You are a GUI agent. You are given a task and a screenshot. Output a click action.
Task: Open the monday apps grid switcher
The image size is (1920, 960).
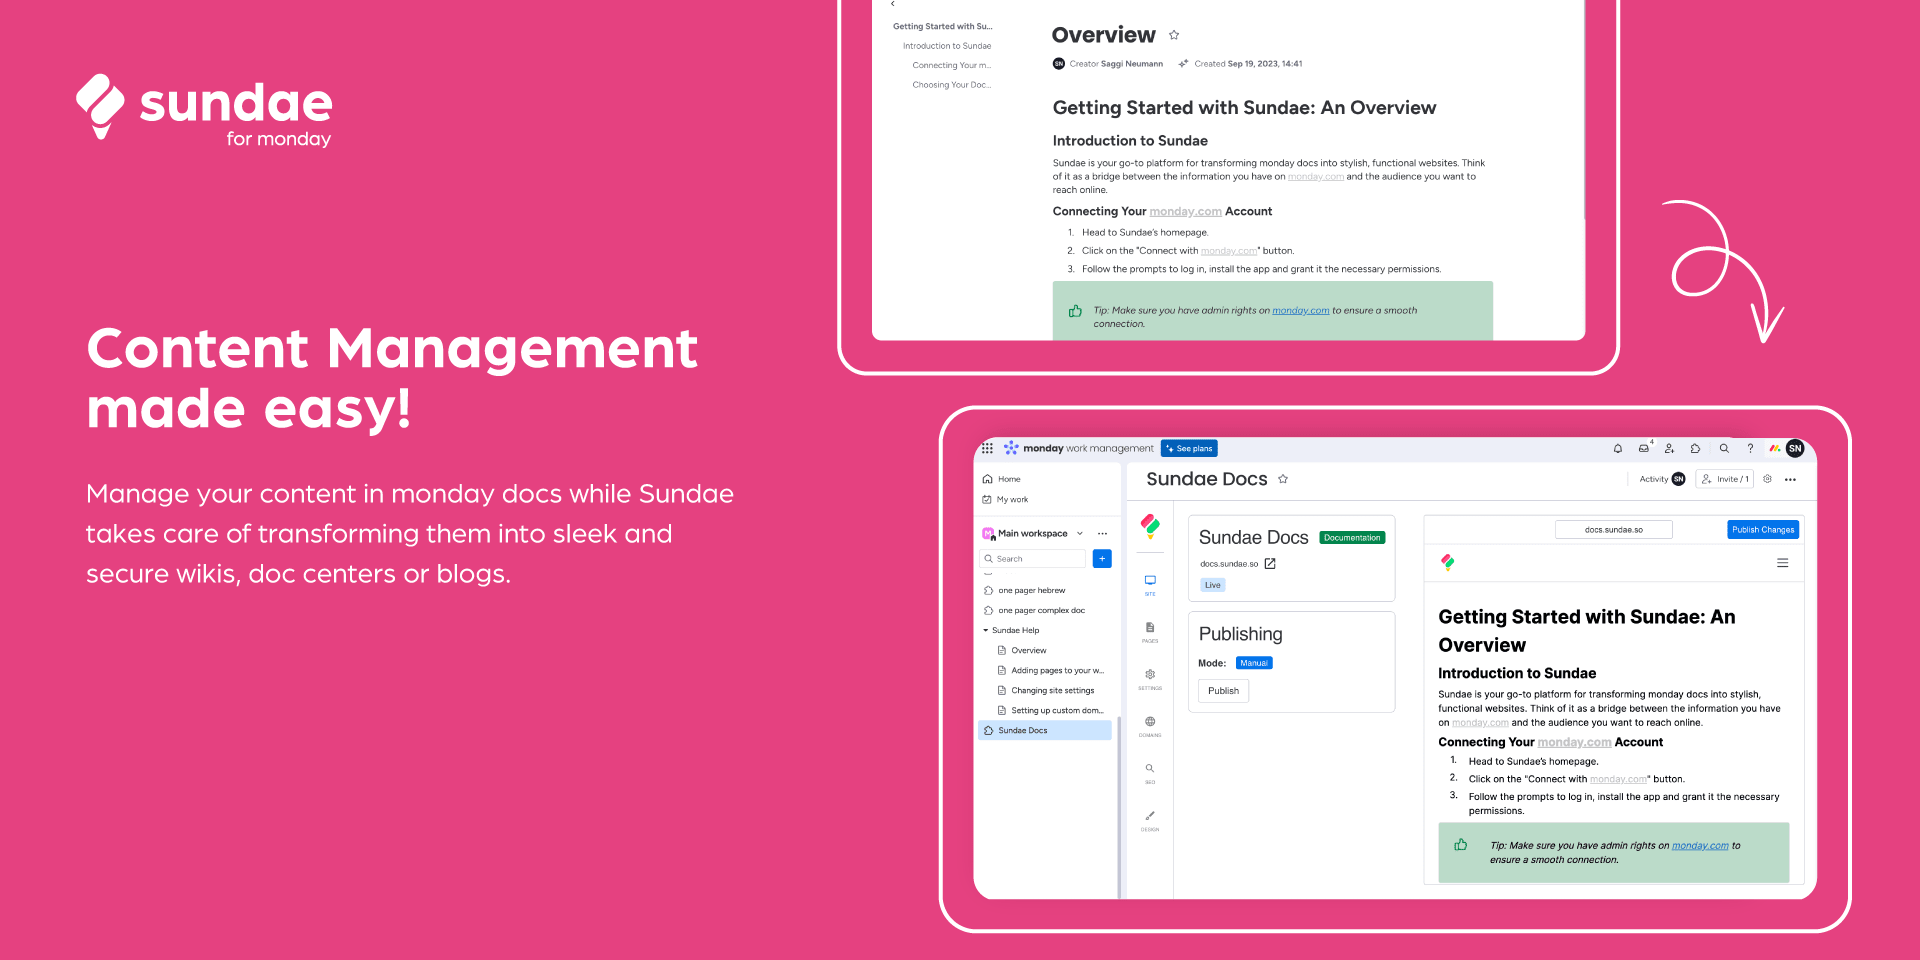tap(987, 448)
